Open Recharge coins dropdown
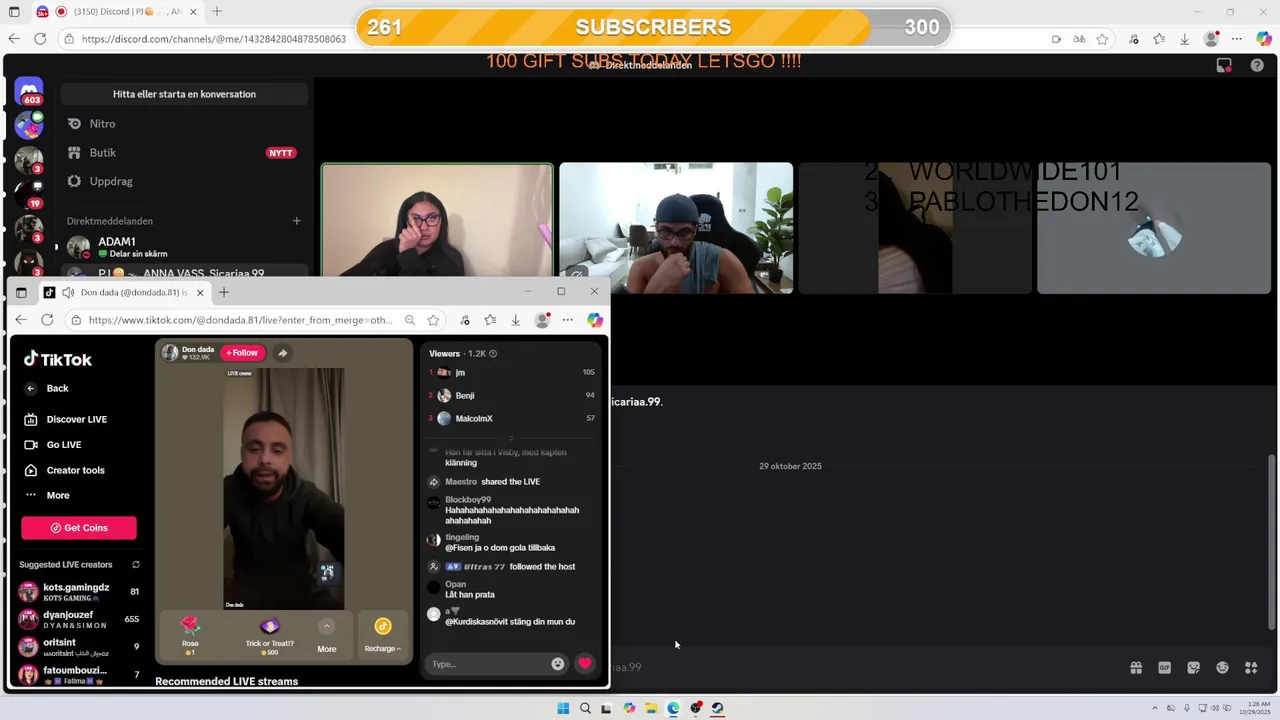 pos(383,636)
